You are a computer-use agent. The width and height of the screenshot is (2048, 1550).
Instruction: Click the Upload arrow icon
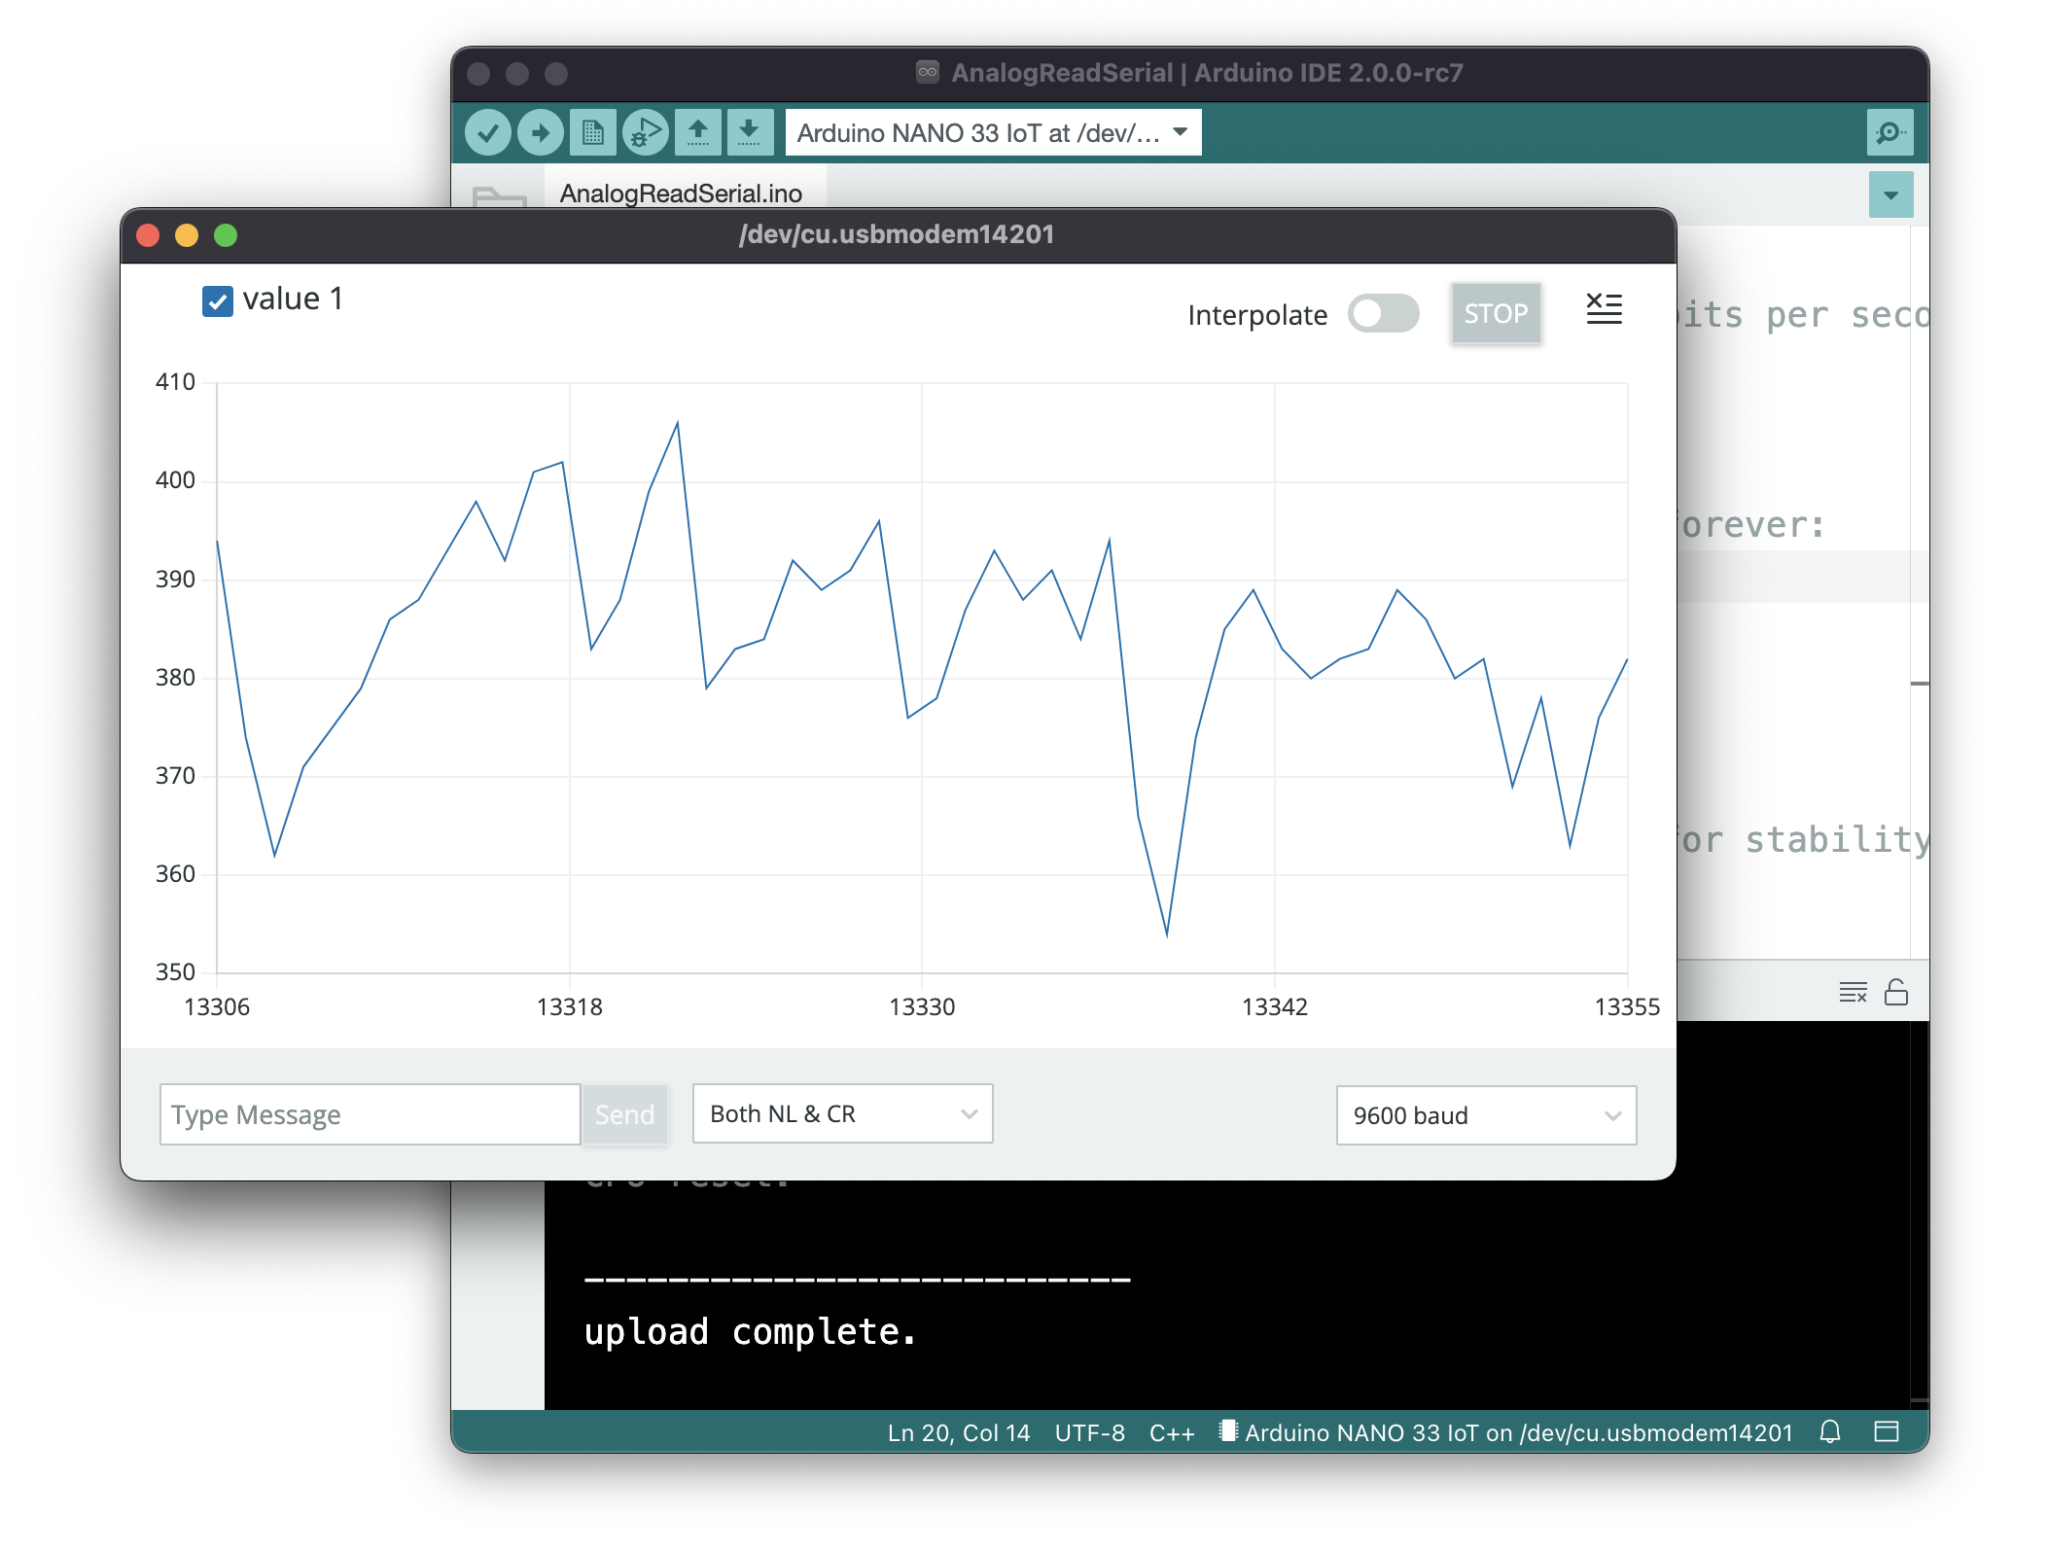pyautogui.click(x=540, y=133)
